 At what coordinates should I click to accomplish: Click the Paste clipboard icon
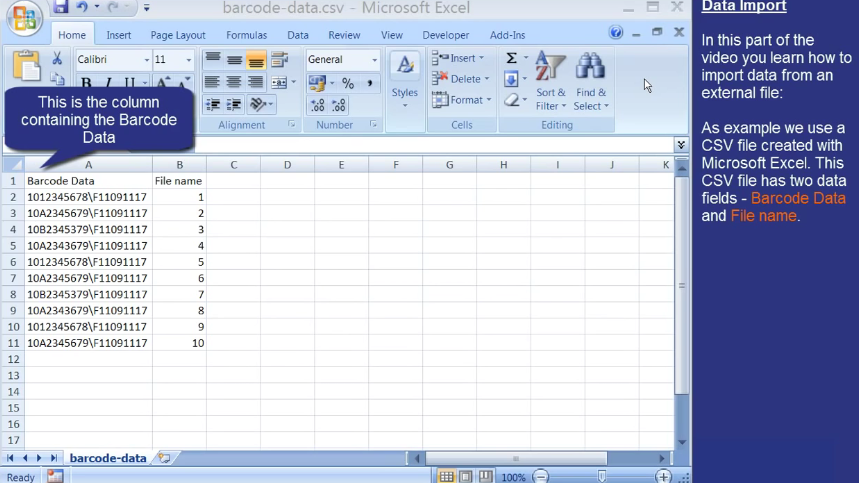tap(26, 66)
